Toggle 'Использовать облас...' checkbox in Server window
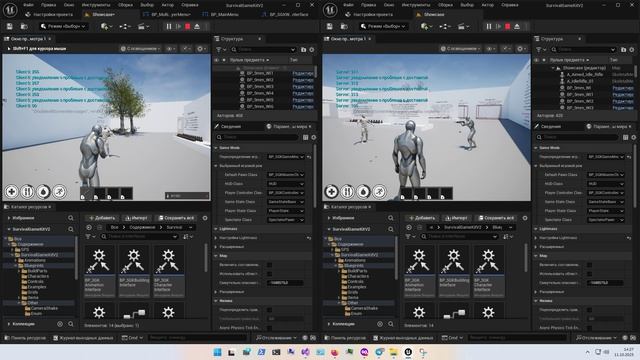This screenshot has width=640, height=360. point(589,273)
